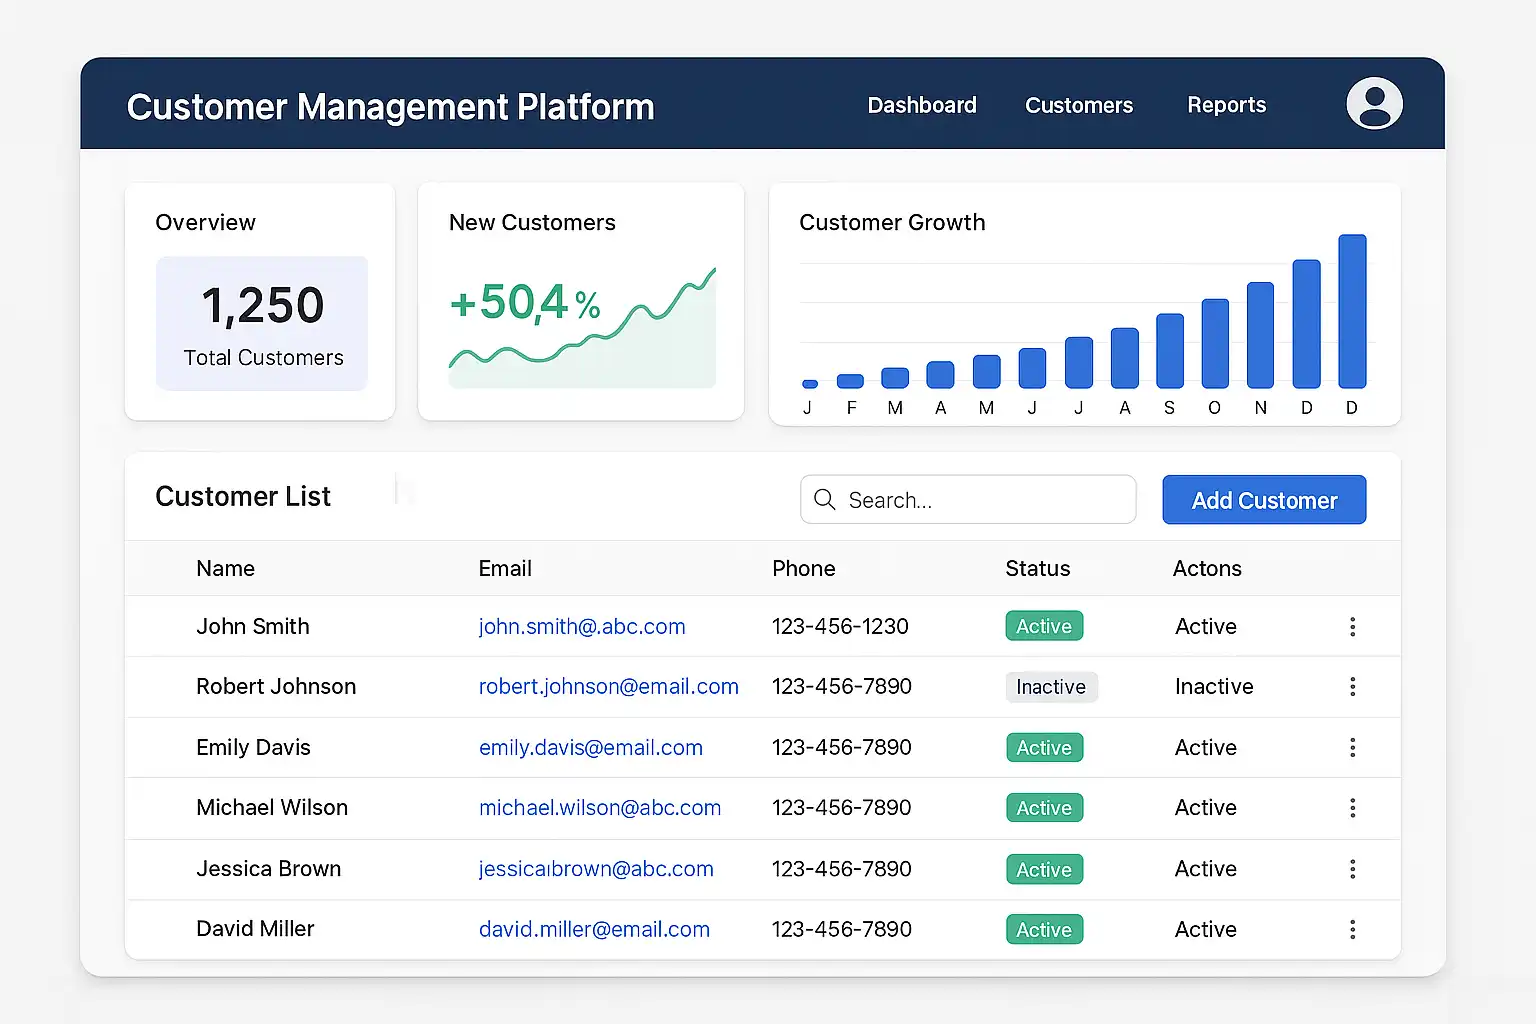Open three-dot menu for Robert Johnson
Image resolution: width=1536 pixels, height=1024 pixels.
click(x=1352, y=687)
